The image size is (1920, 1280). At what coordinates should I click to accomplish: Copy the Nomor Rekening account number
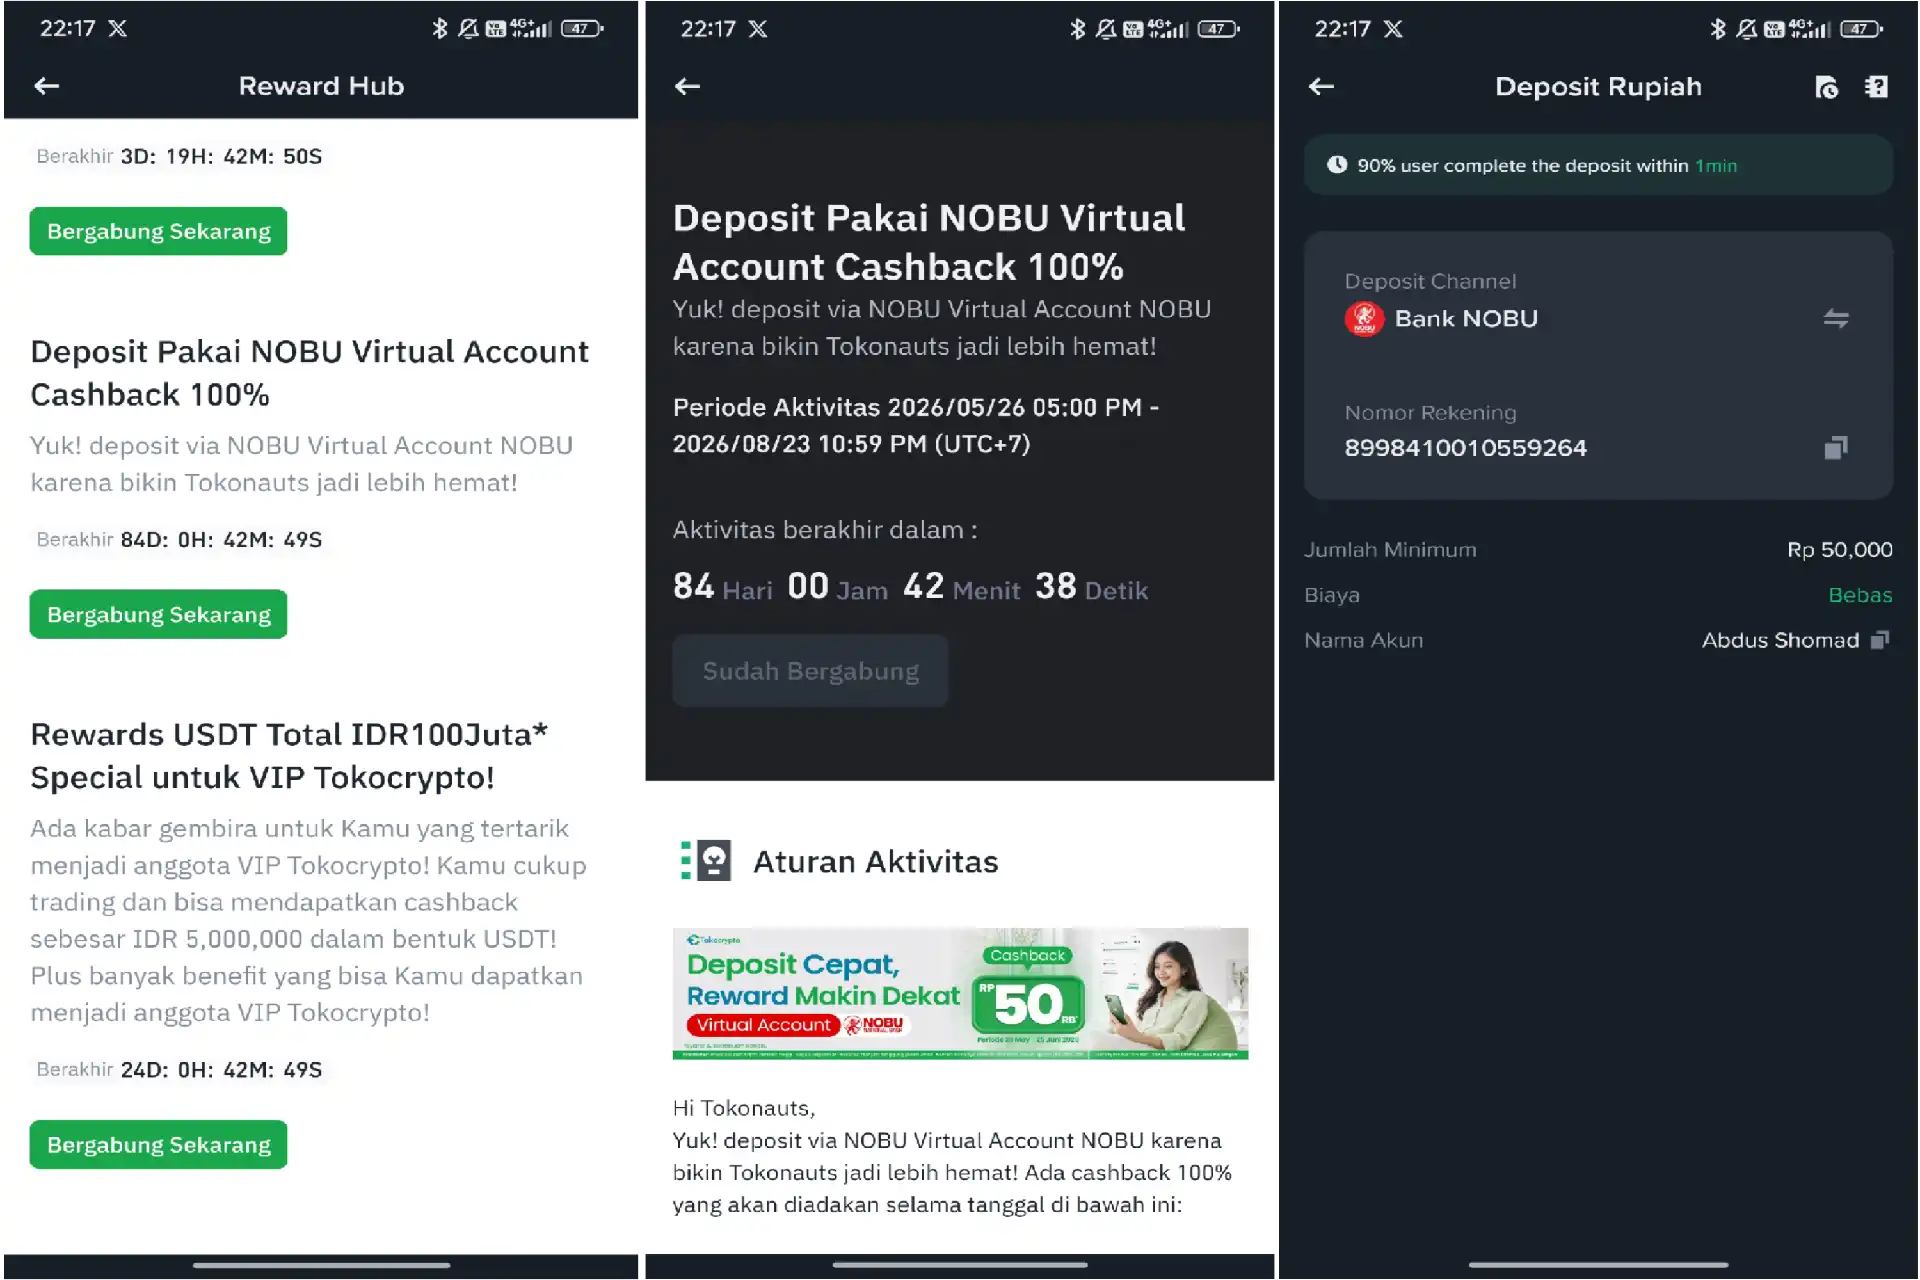[1836, 447]
